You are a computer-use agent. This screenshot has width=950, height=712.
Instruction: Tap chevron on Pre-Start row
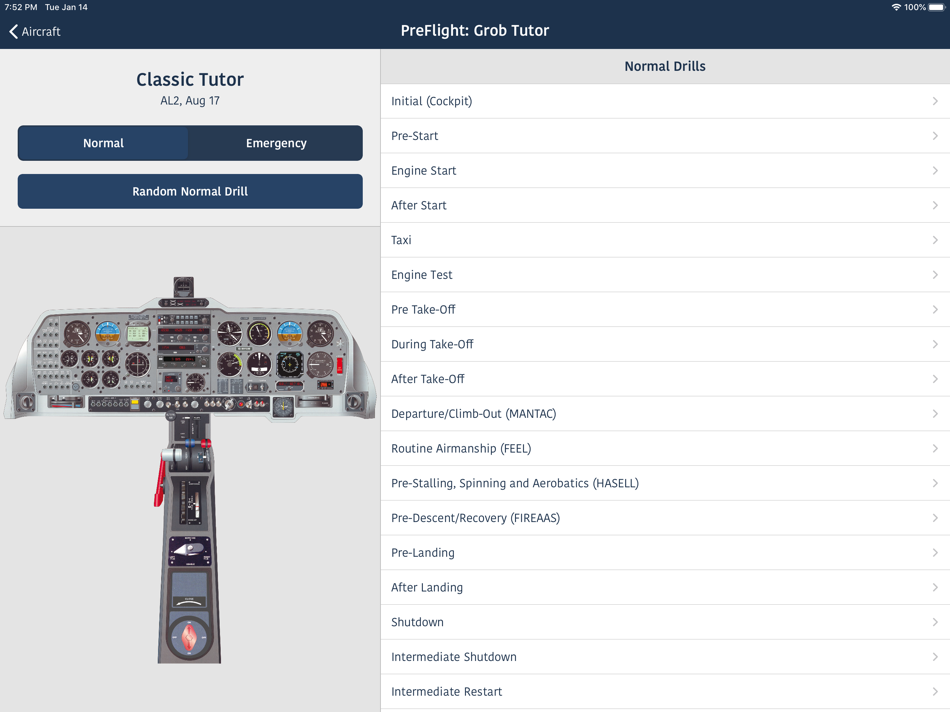[935, 136]
